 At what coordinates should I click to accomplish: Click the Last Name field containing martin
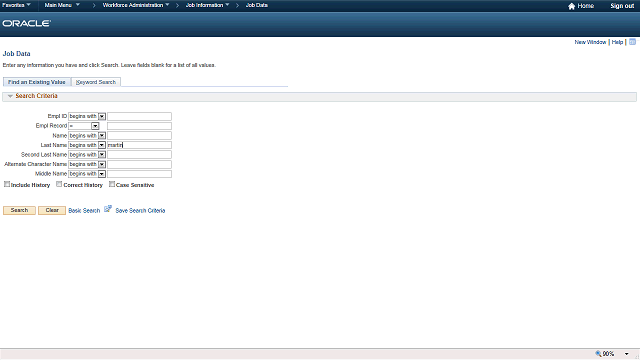point(139,145)
